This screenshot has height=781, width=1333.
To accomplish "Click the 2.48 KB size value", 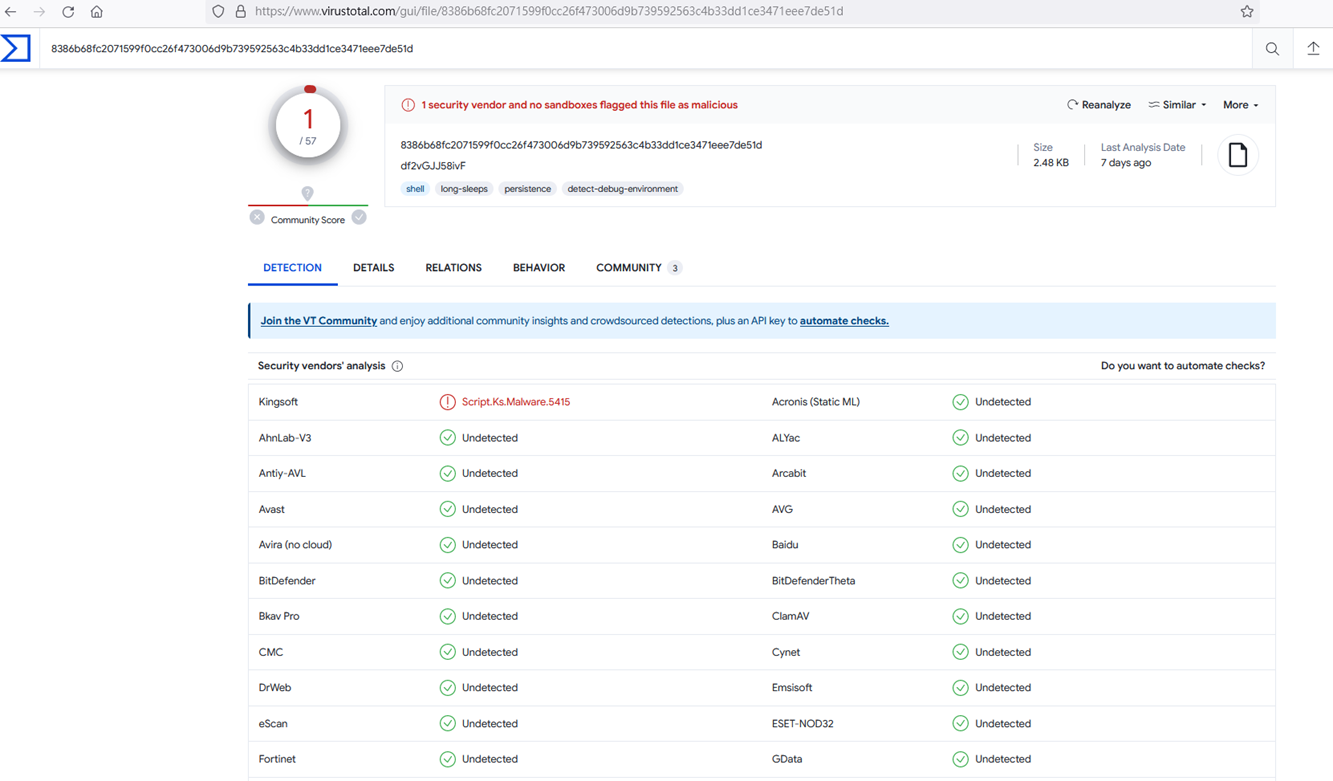I will click(1050, 163).
